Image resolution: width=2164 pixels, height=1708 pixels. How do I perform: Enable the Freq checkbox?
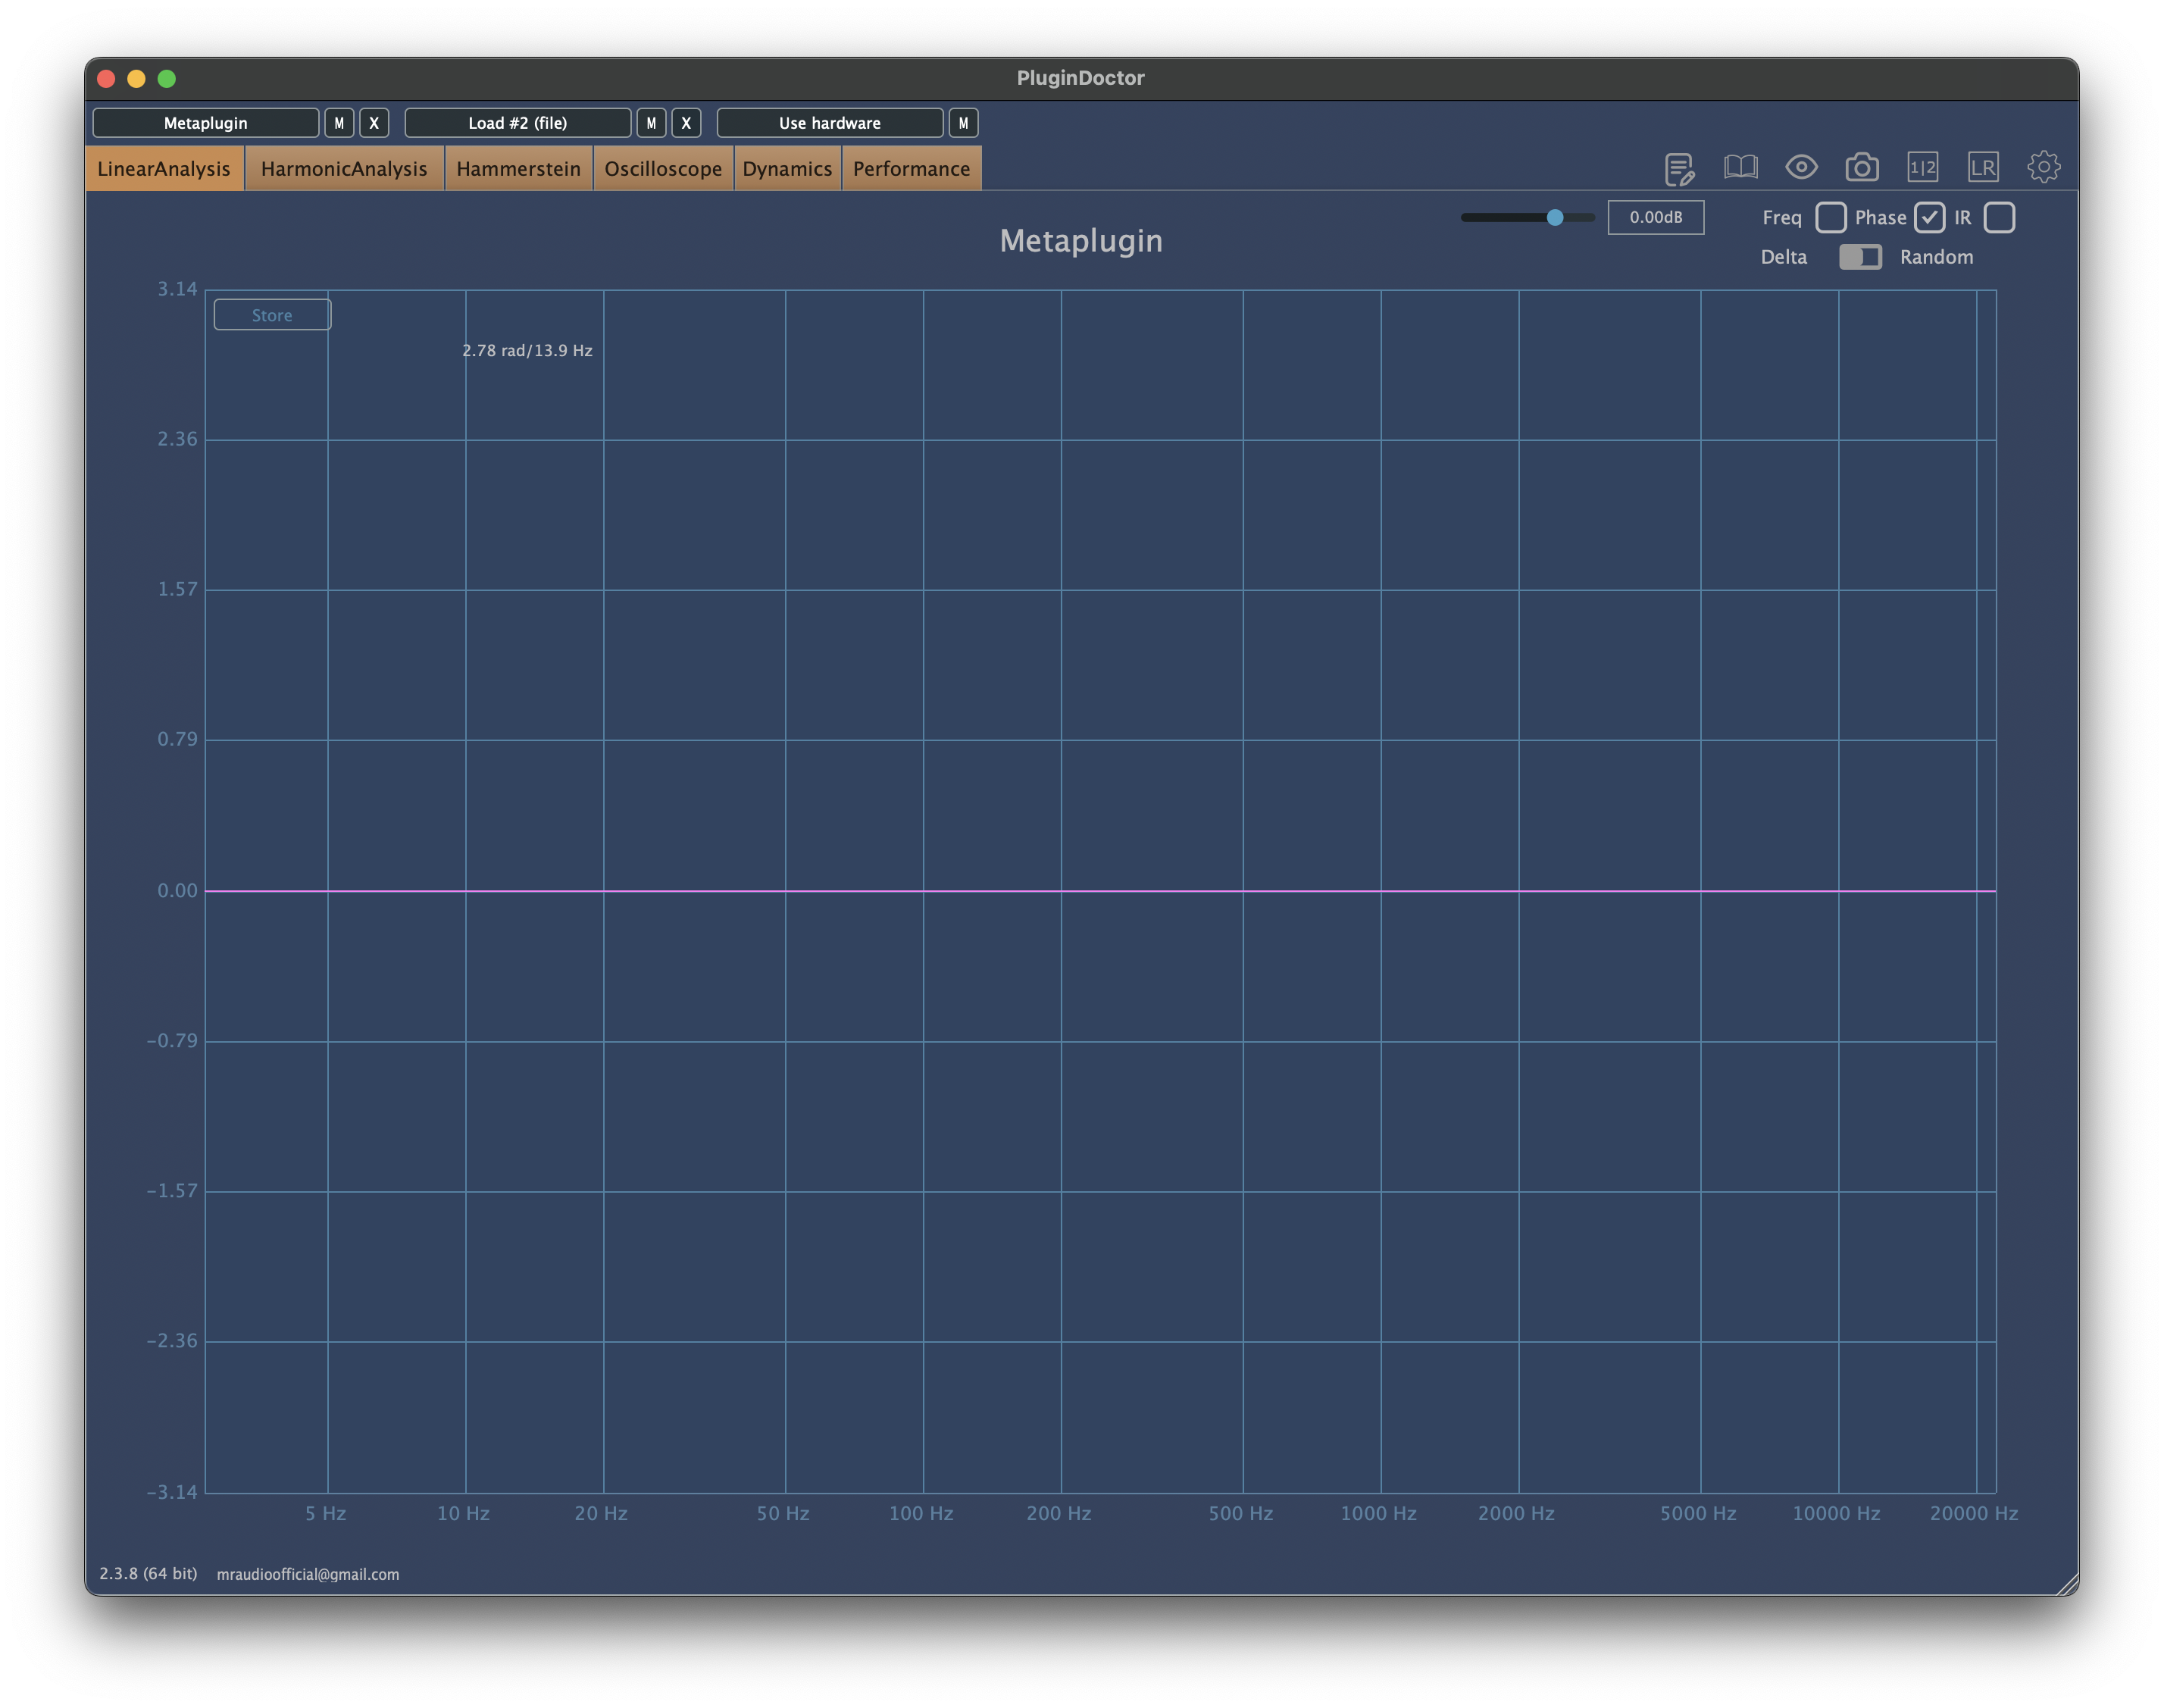pyautogui.click(x=1831, y=217)
